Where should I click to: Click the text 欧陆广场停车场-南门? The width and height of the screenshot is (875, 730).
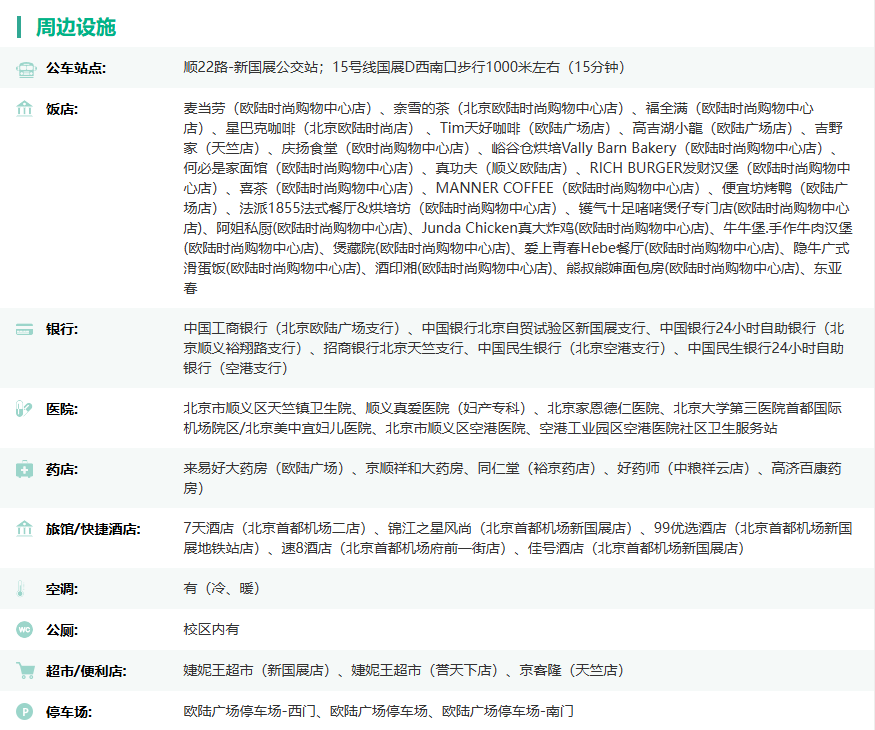tap(508, 711)
